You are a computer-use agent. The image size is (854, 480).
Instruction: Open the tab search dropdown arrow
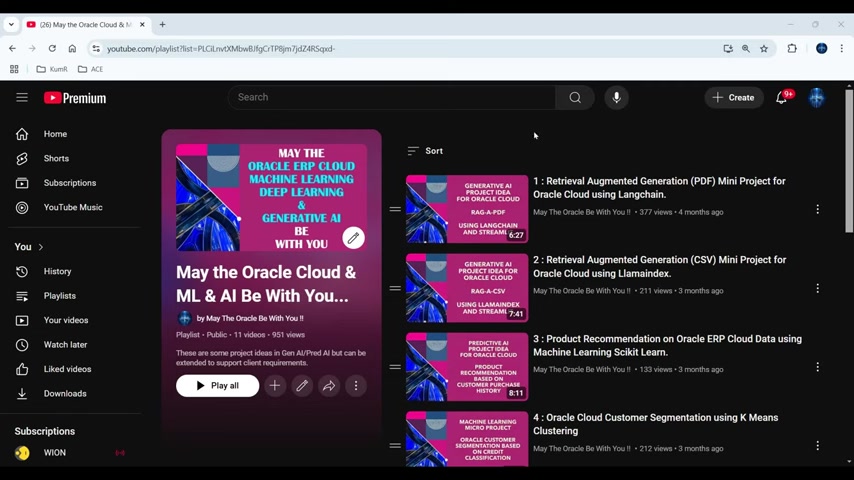[11, 25]
